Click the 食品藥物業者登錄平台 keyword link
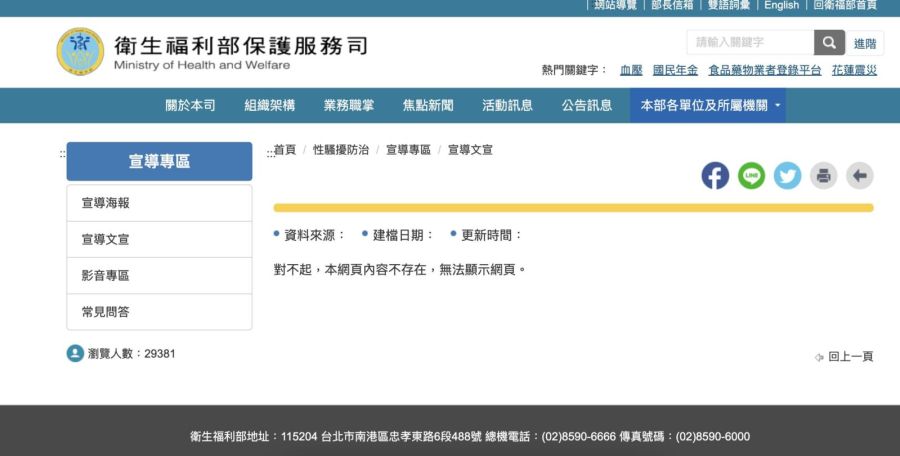 (x=765, y=70)
